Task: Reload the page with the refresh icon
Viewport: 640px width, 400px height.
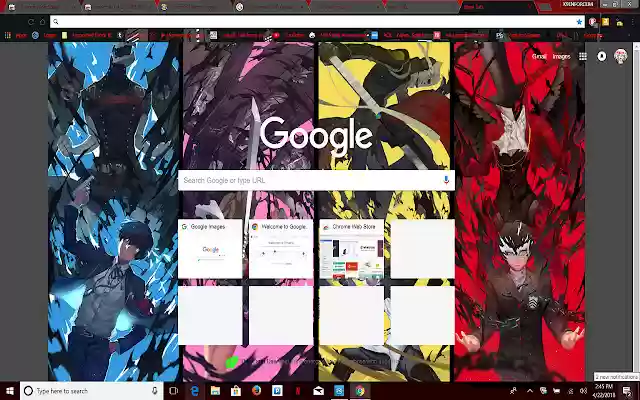Action: pos(31,22)
